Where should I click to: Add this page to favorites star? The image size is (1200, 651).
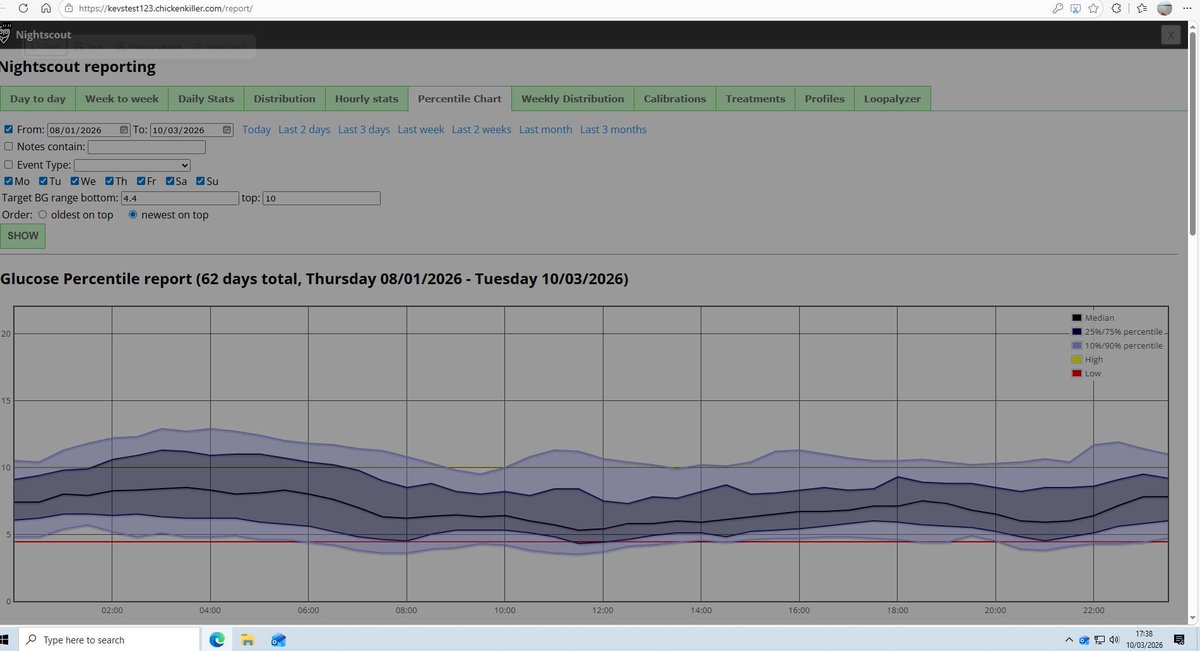(x=1094, y=8)
